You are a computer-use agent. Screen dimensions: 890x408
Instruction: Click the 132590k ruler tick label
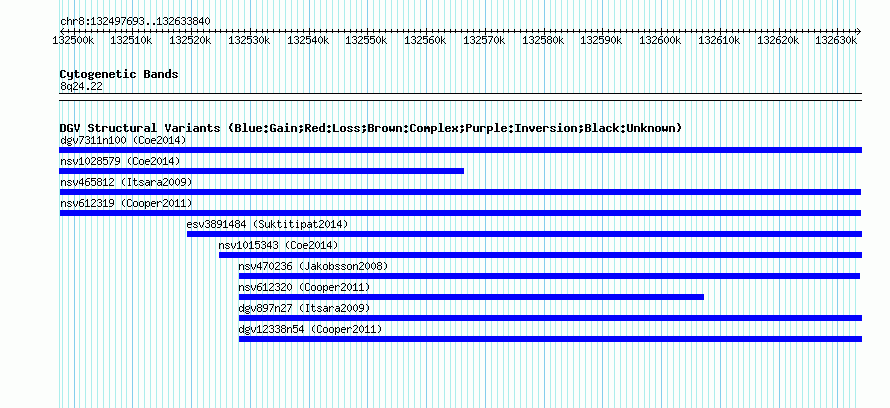pos(602,40)
